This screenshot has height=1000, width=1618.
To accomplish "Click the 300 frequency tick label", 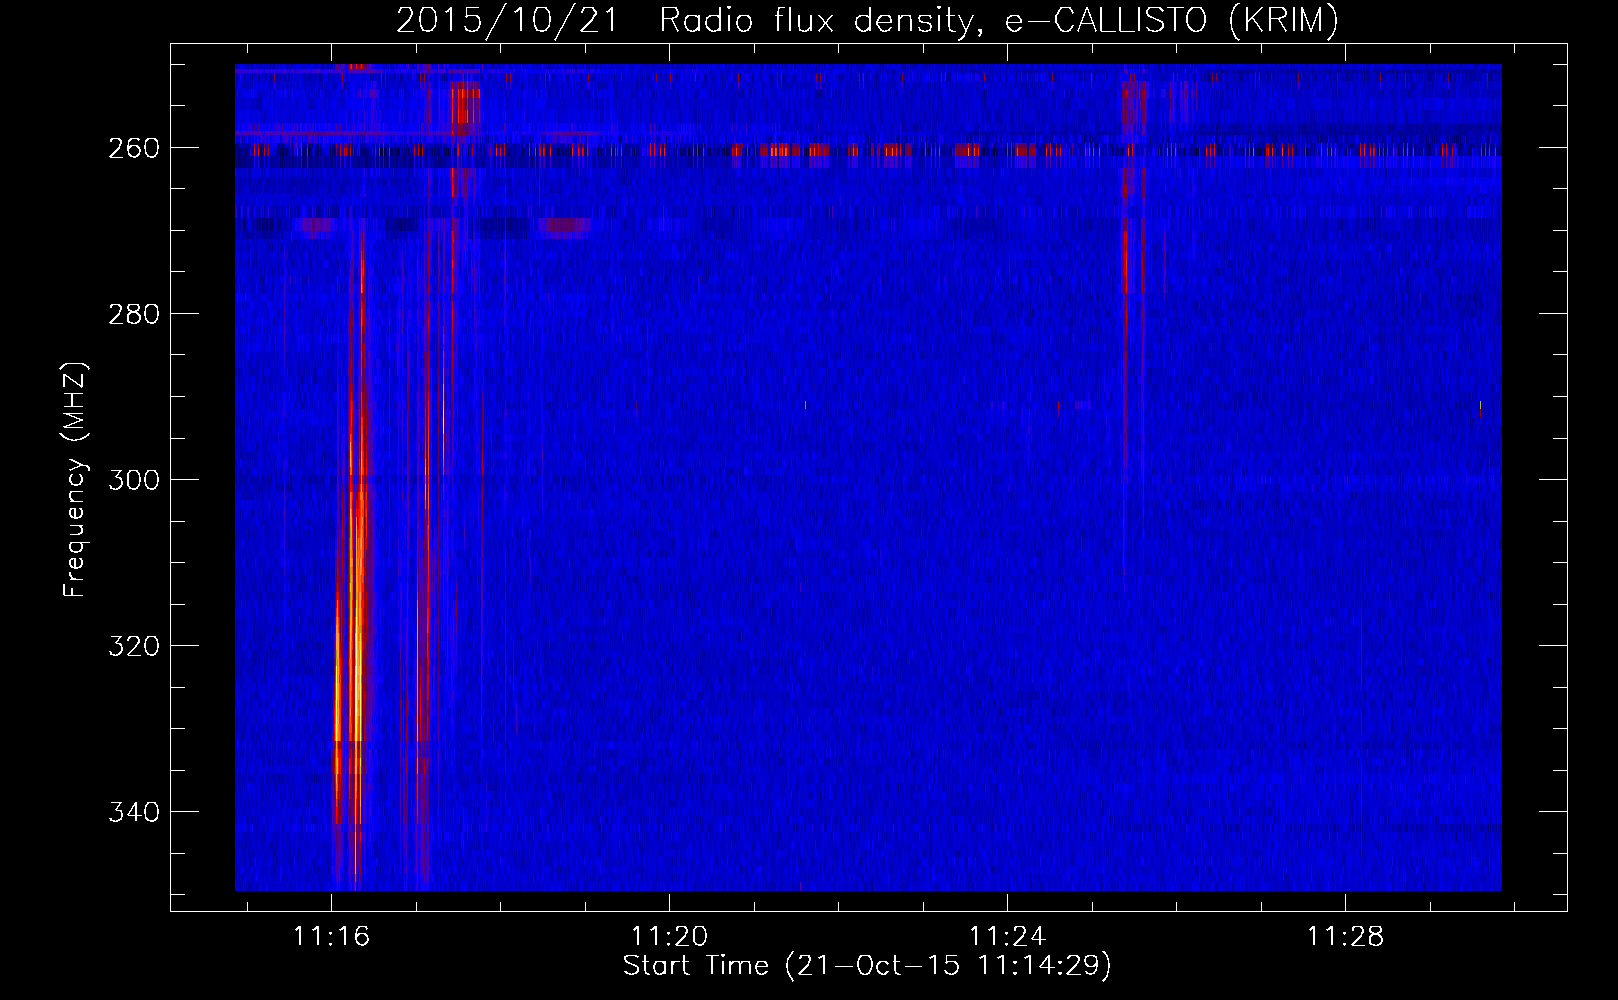I will [133, 480].
